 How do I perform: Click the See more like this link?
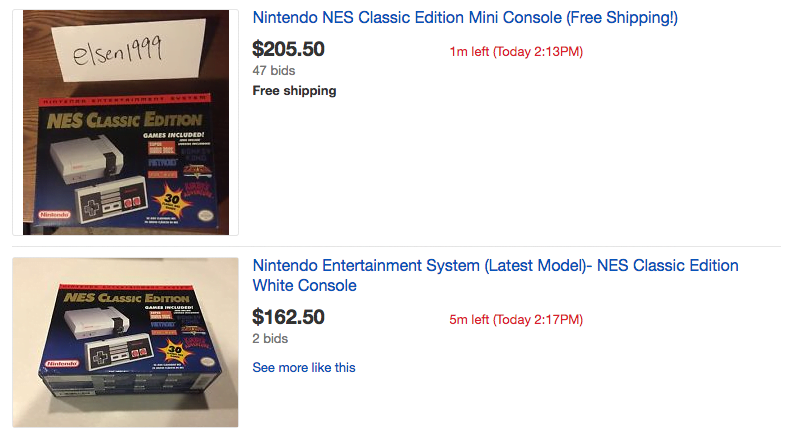point(303,367)
